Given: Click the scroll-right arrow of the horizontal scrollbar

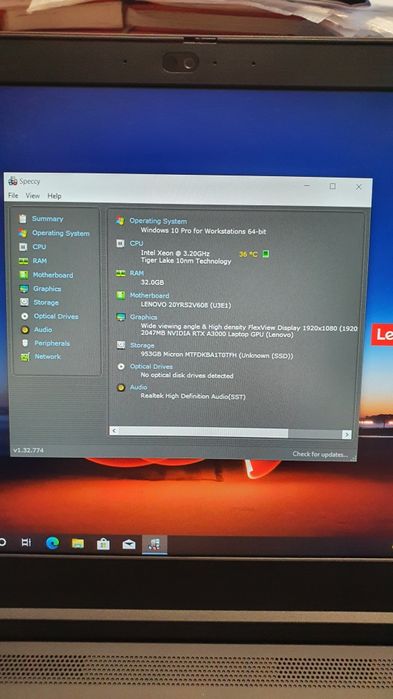Looking at the screenshot, I should 347,434.
